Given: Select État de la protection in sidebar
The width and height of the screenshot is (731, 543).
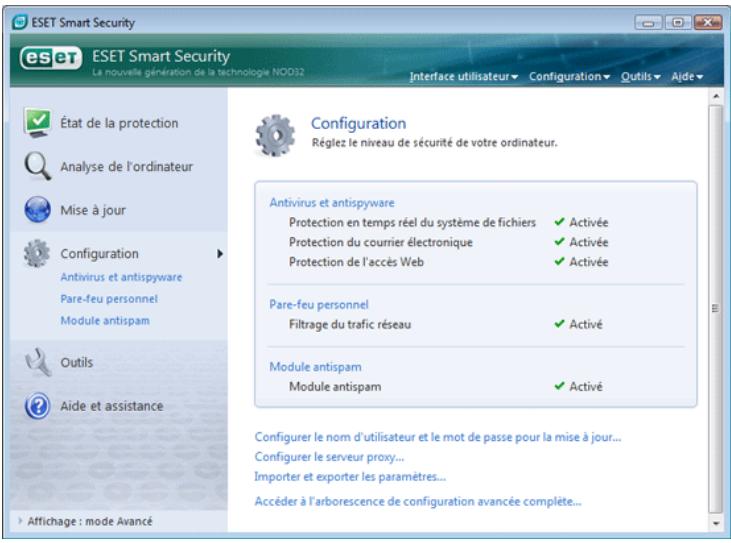Looking at the screenshot, I should coord(119,123).
